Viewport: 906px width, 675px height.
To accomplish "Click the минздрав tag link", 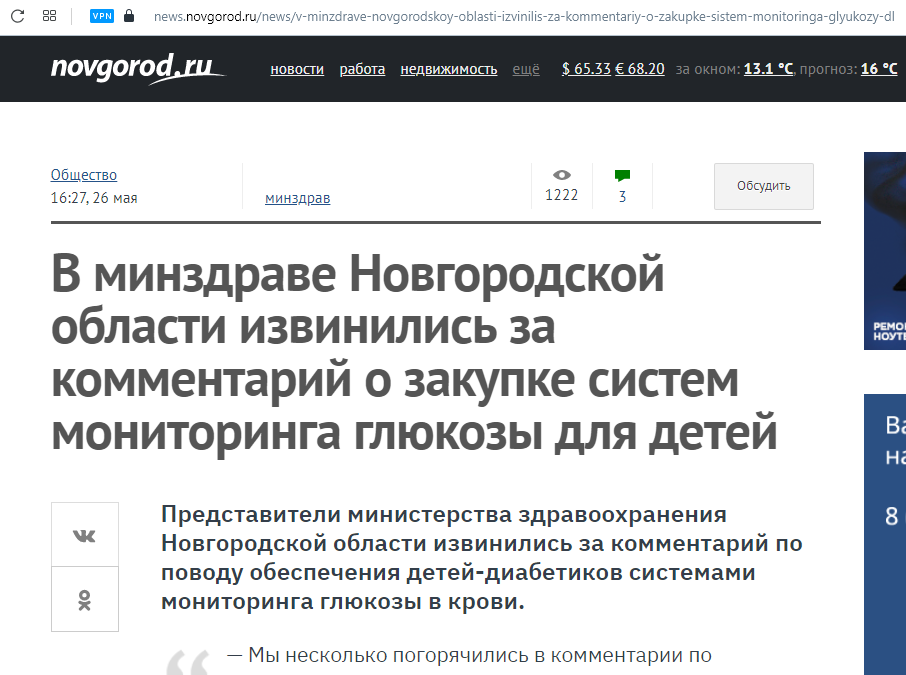I will pyautogui.click(x=297, y=198).
